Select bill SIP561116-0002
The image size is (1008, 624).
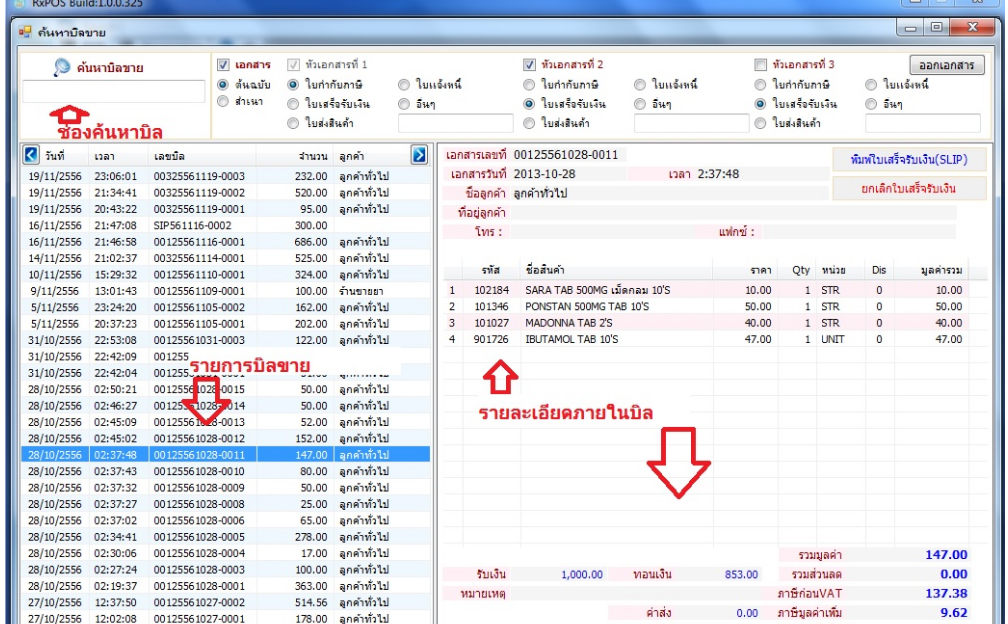tap(226, 225)
